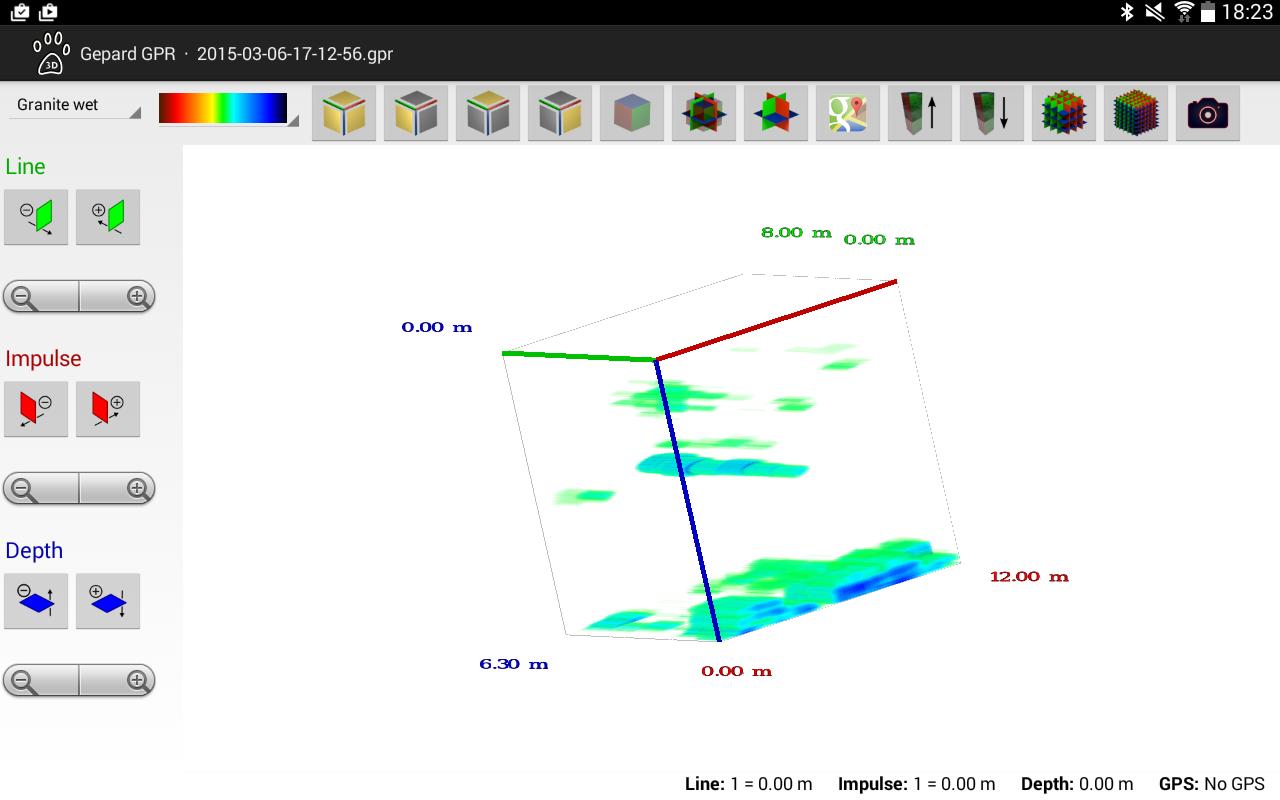Viewport: 1280px width, 800px height.
Task: Click the muted sound status icon
Action: click(1154, 12)
